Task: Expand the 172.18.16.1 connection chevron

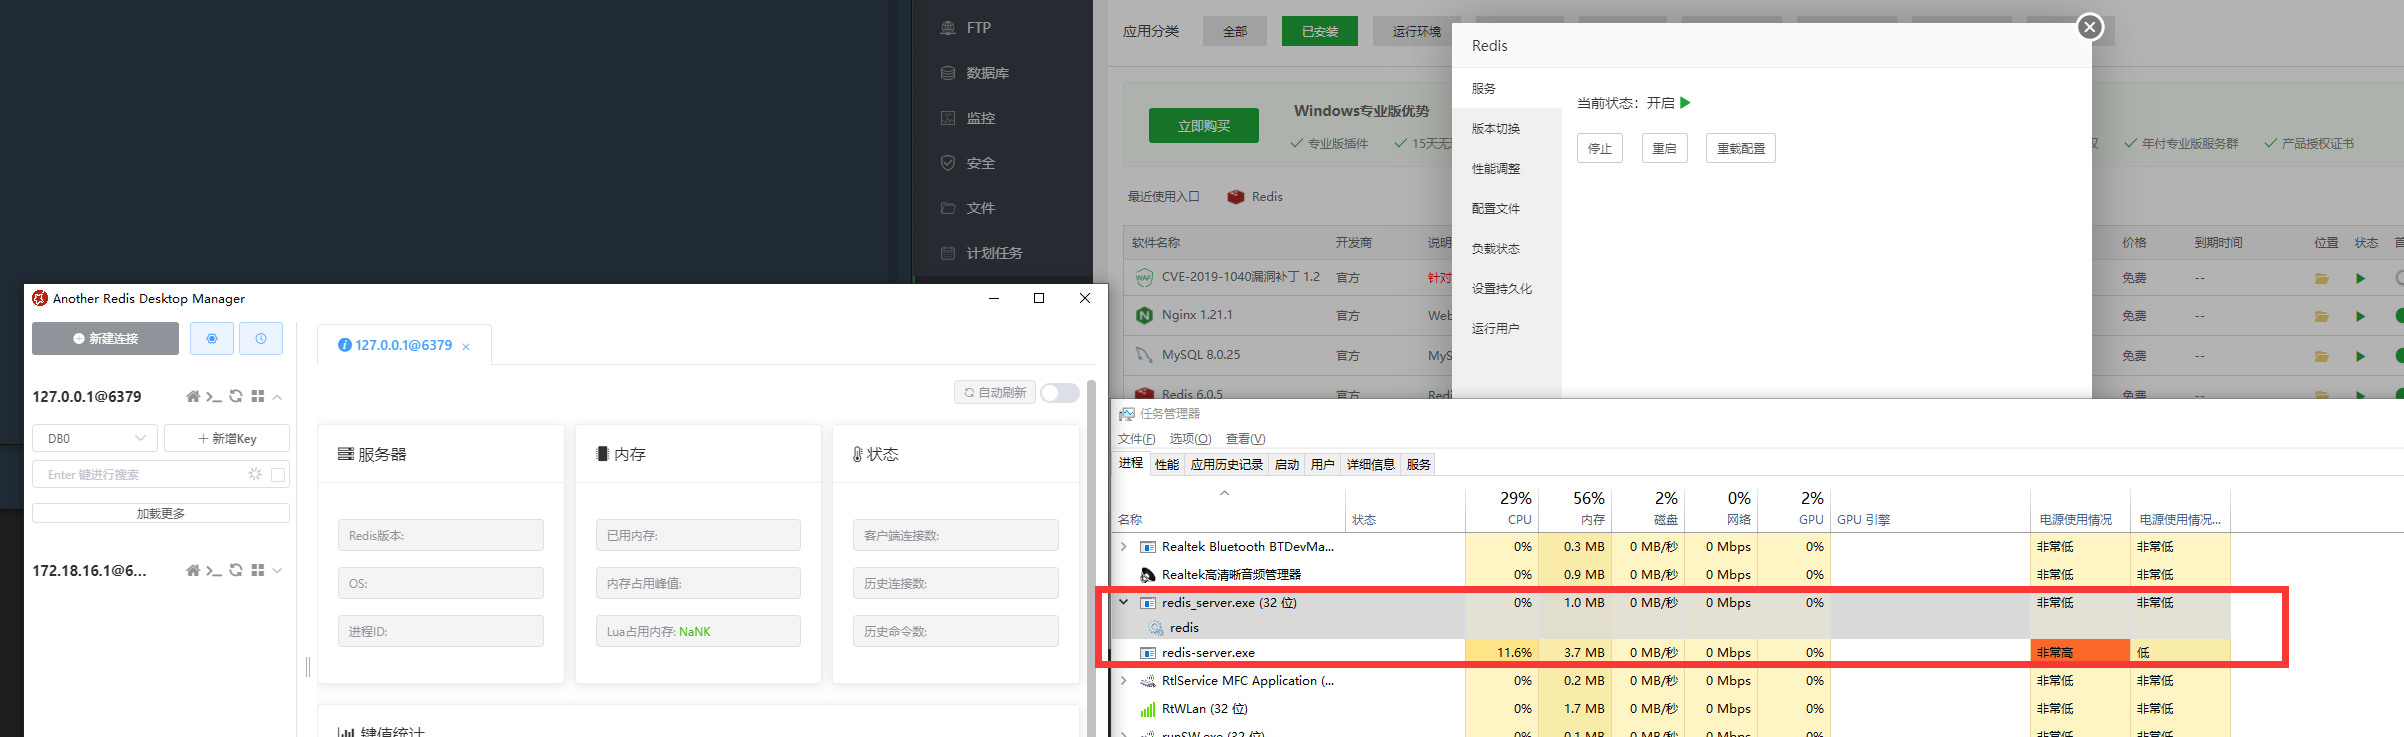Action: pos(277,571)
